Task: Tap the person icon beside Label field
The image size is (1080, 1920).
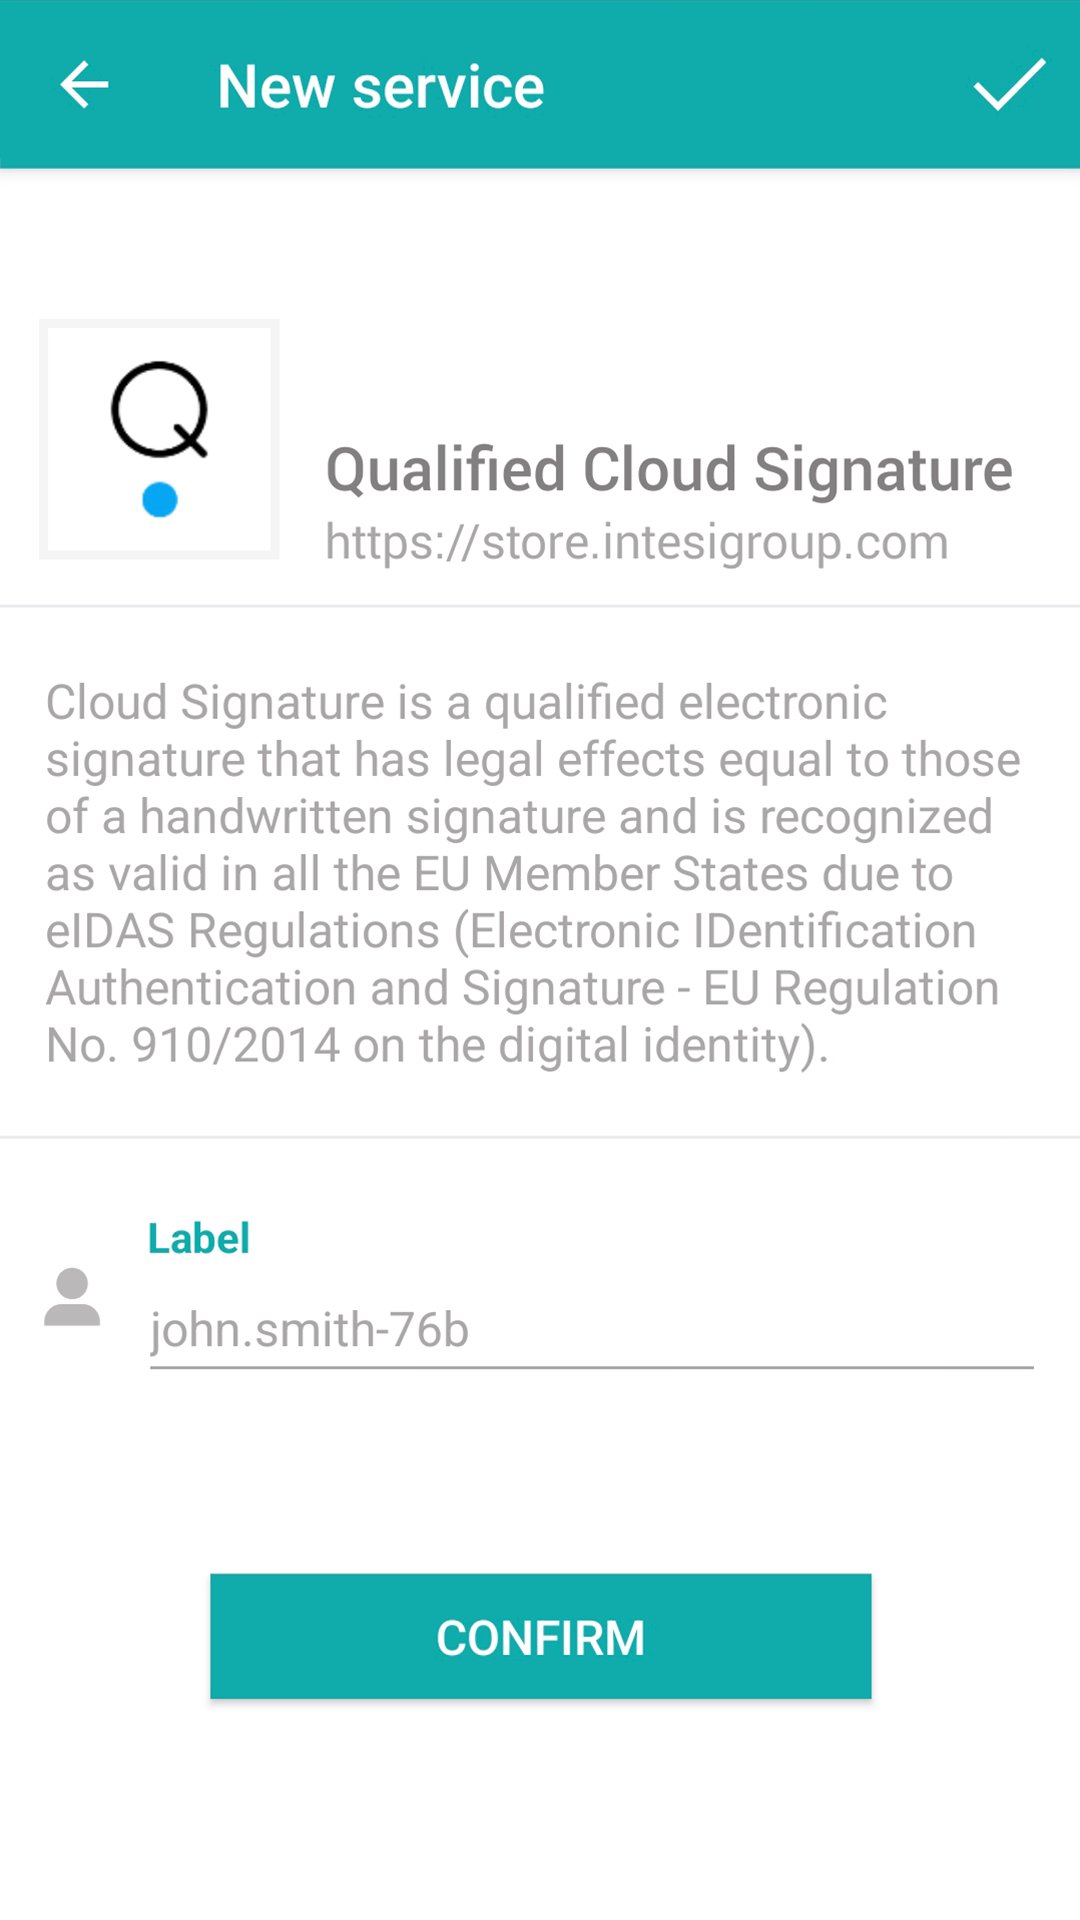Action: click(72, 1298)
